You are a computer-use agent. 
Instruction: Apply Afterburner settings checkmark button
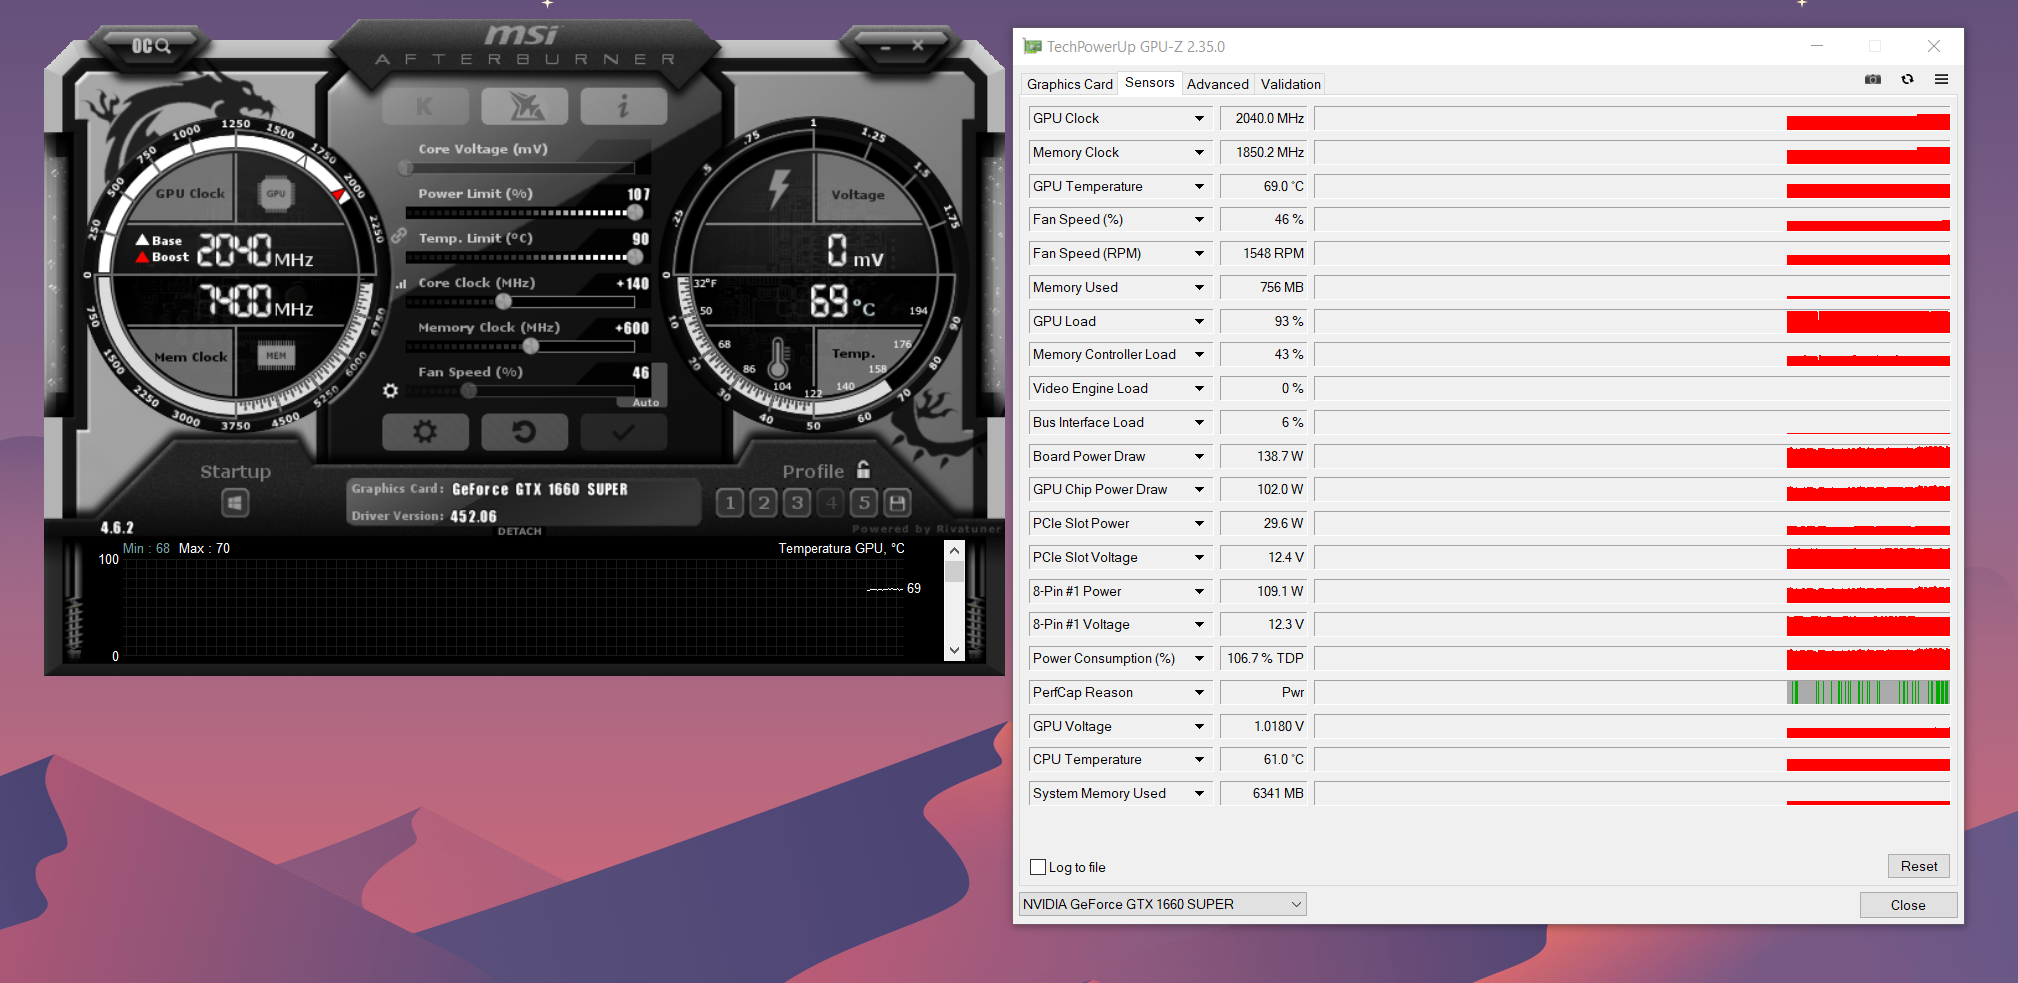click(x=623, y=432)
